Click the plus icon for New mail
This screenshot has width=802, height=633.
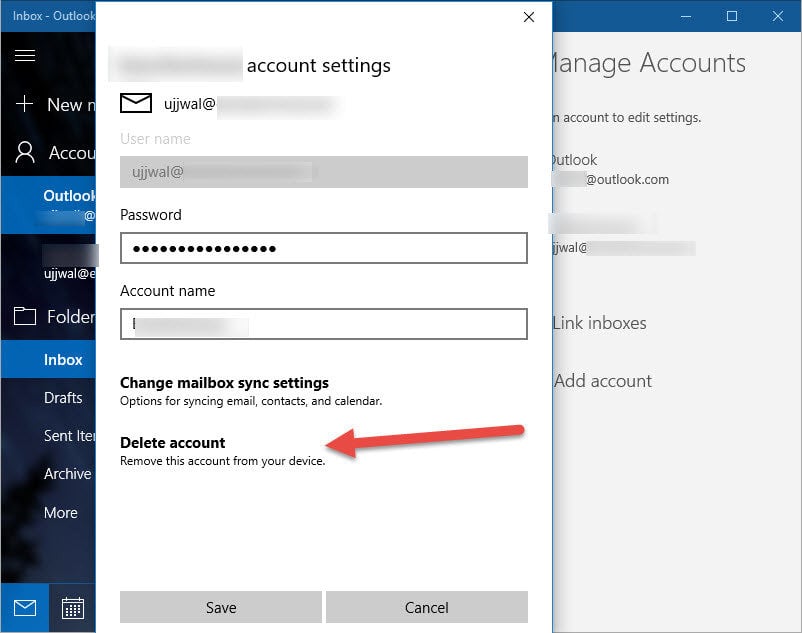coord(25,104)
